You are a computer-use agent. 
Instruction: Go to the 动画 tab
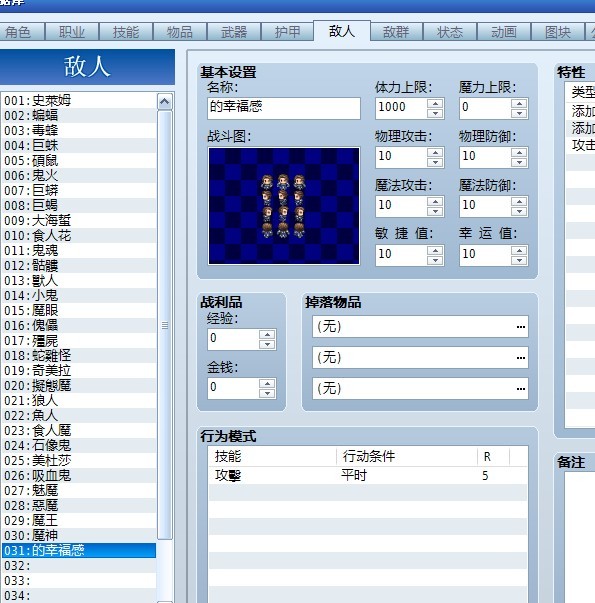pyautogui.click(x=504, y=32)
